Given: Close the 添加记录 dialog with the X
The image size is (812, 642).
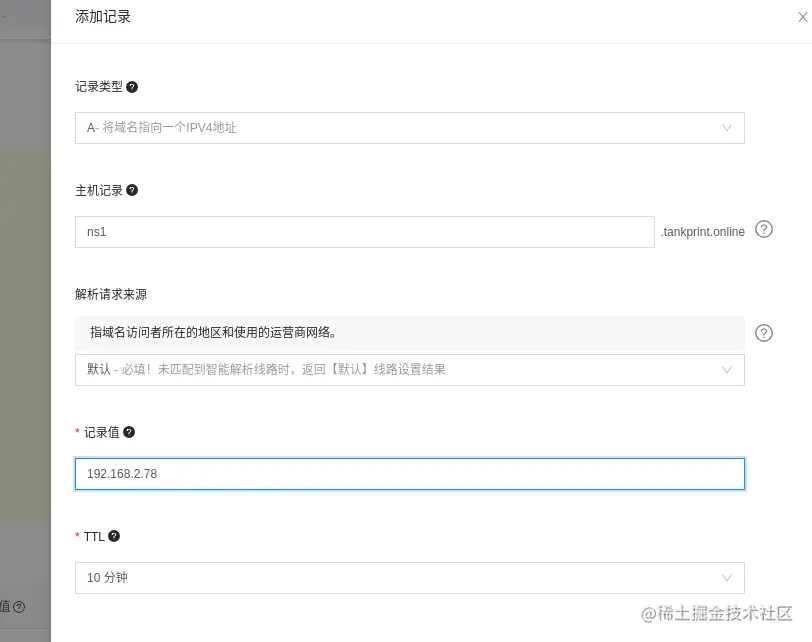Looking at the screenshot, I should tap(803, 17).
